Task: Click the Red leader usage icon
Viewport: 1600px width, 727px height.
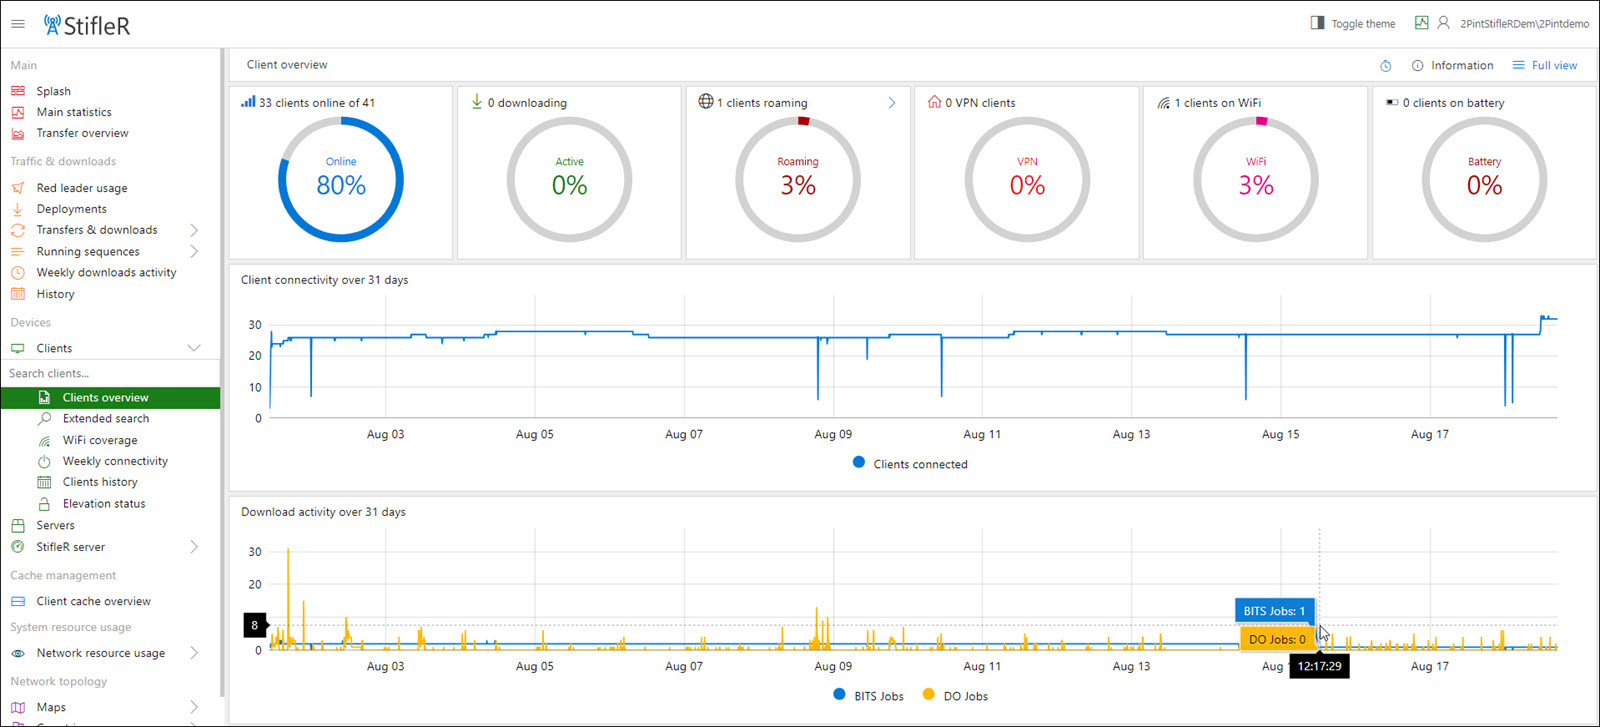Action: pos(18,188)
